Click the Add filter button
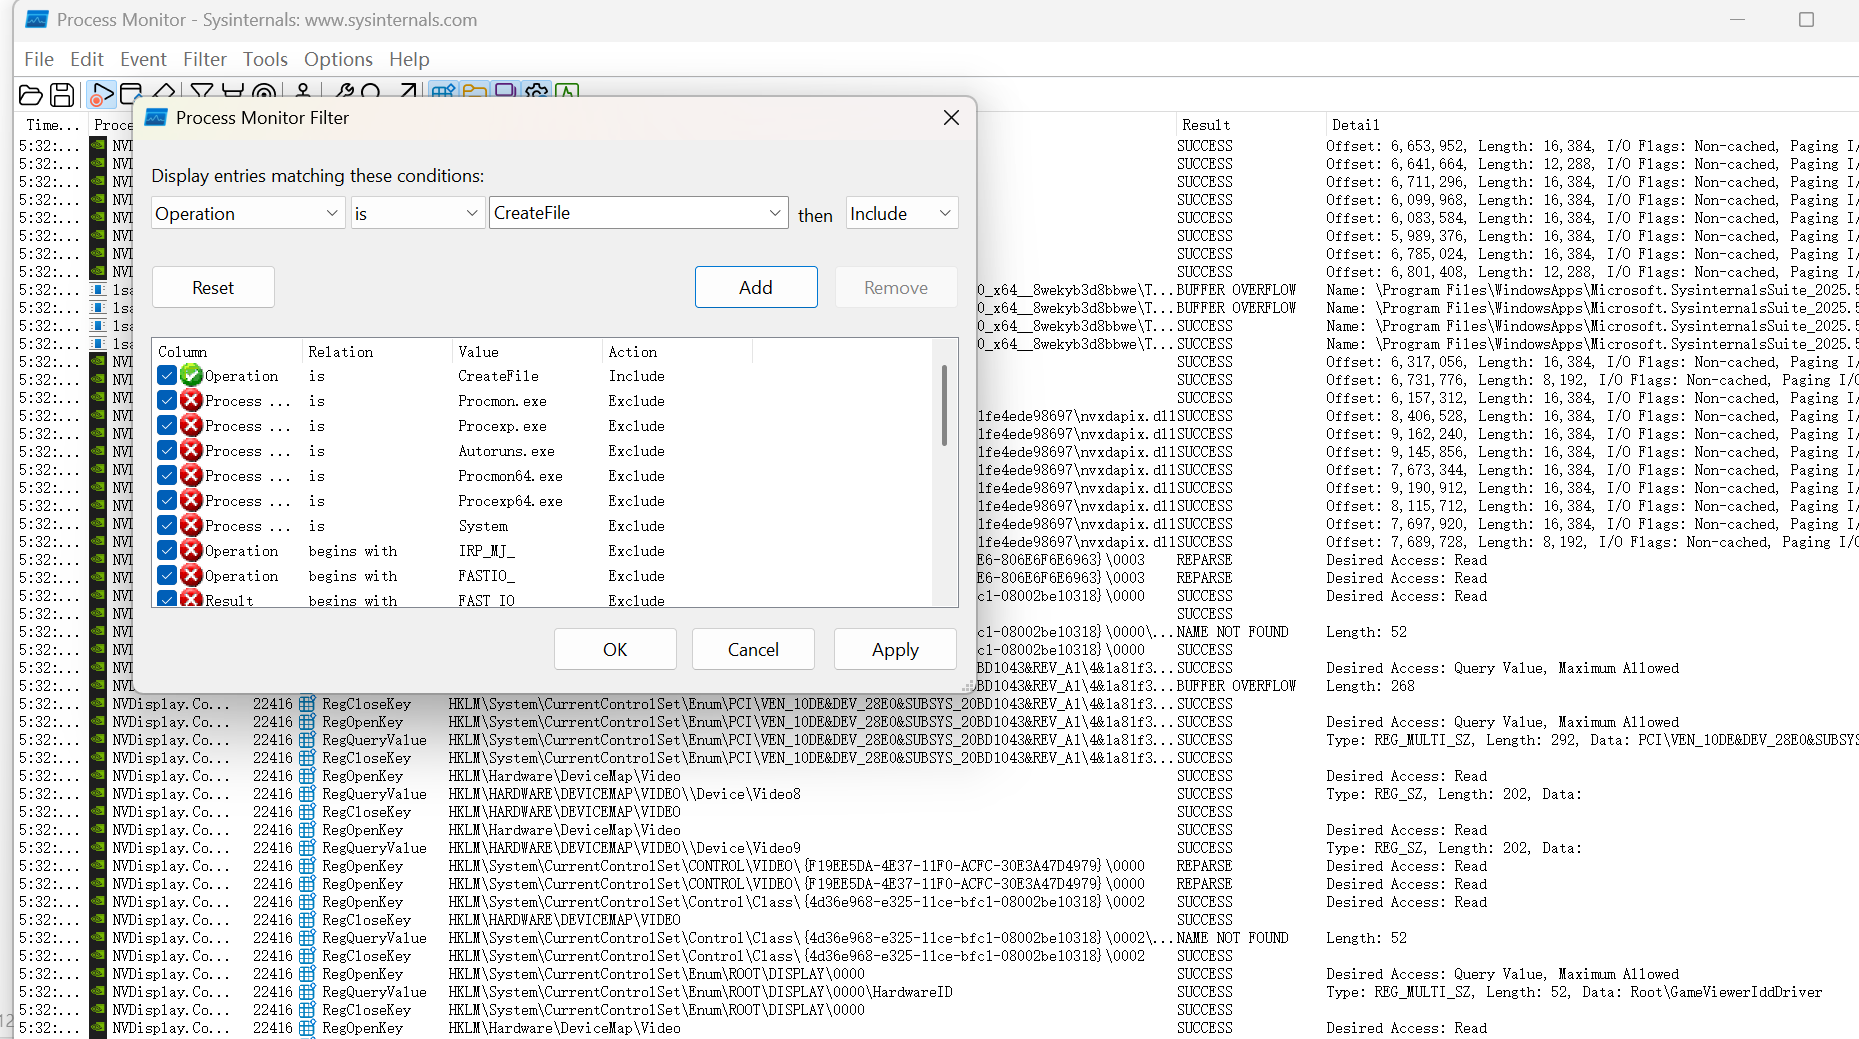Image resolution: width=1859 pixels, height=1039 pixels. (x=756, y=287)
